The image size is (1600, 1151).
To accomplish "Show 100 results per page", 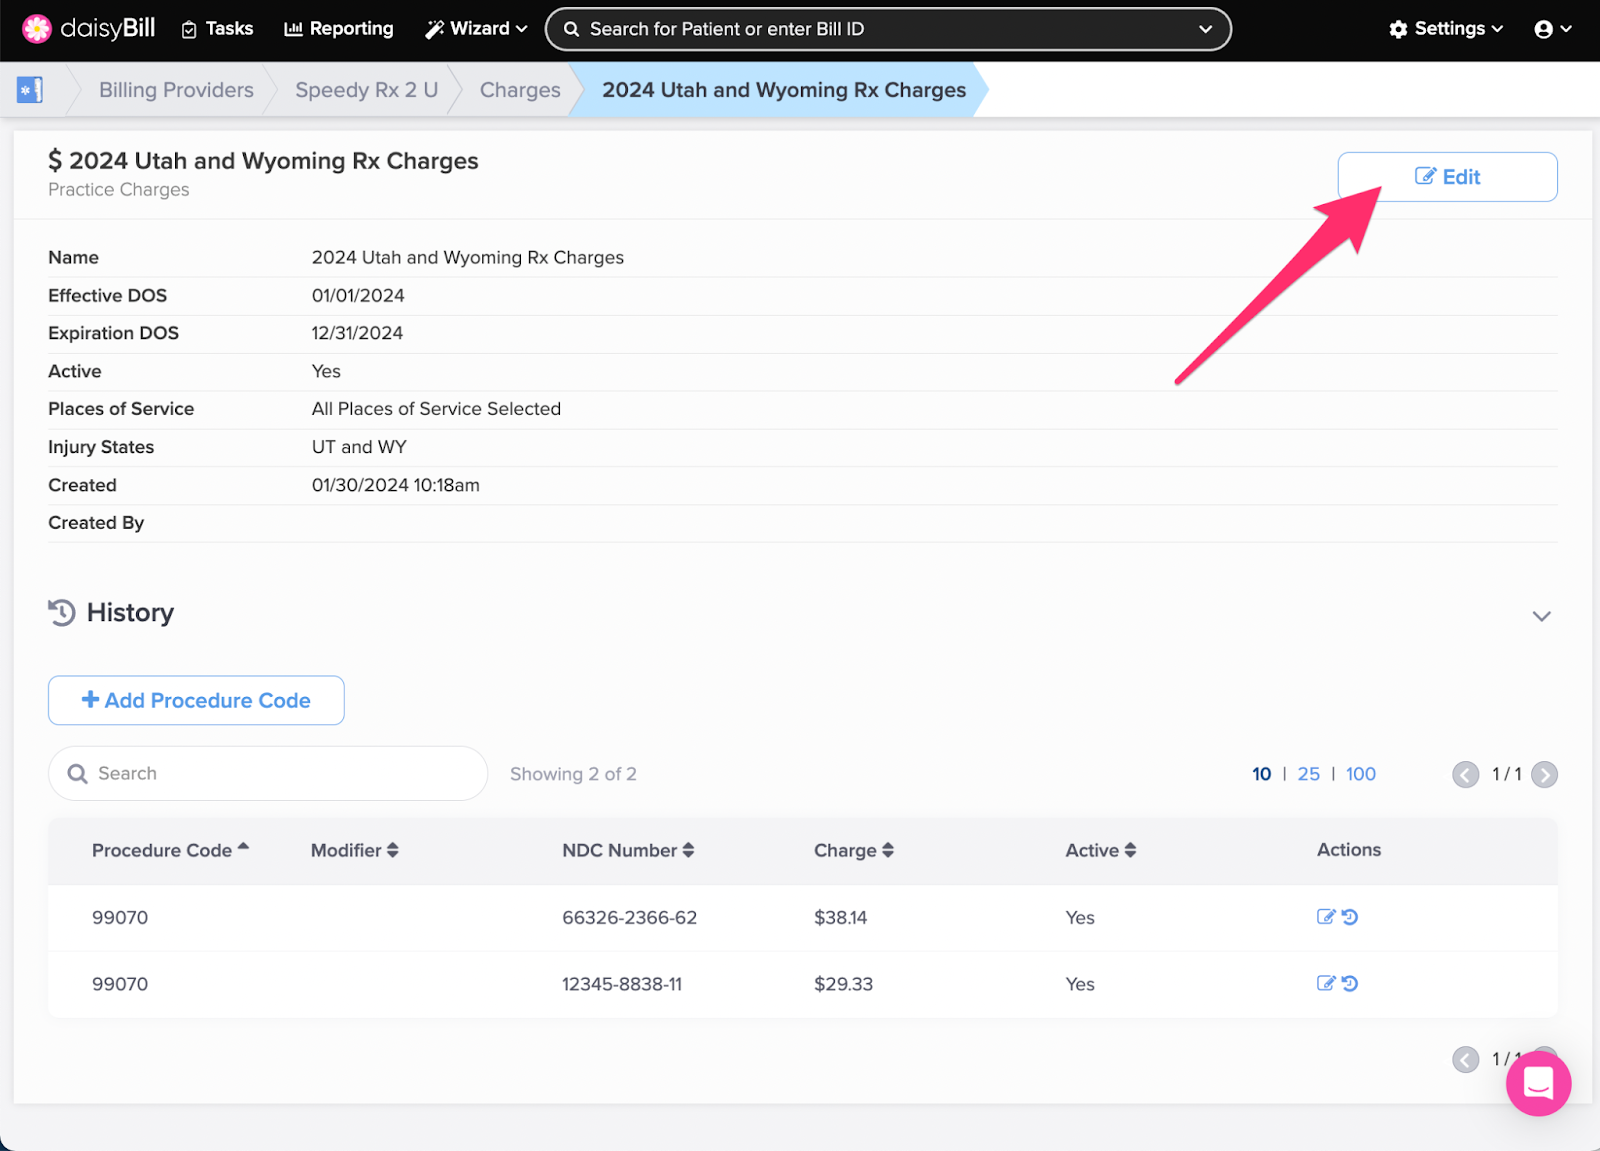I will (1360, 774).
